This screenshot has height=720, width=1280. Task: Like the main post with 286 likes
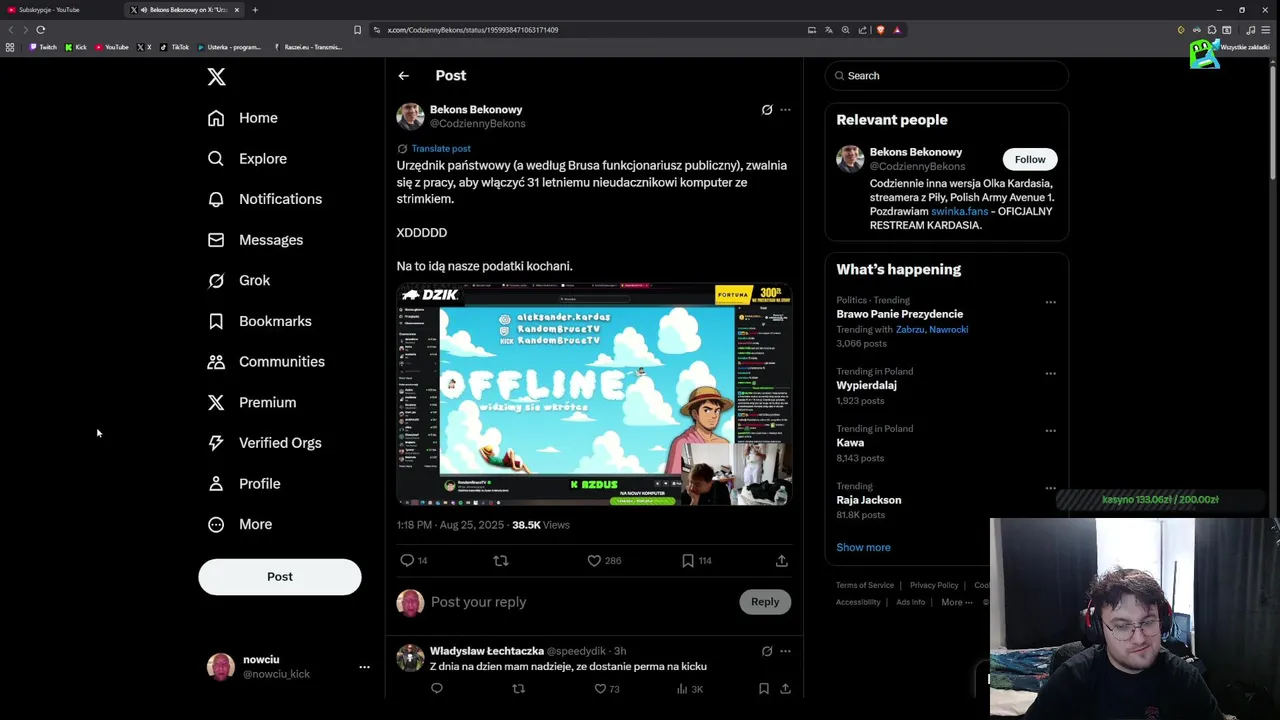coord(594,561)
